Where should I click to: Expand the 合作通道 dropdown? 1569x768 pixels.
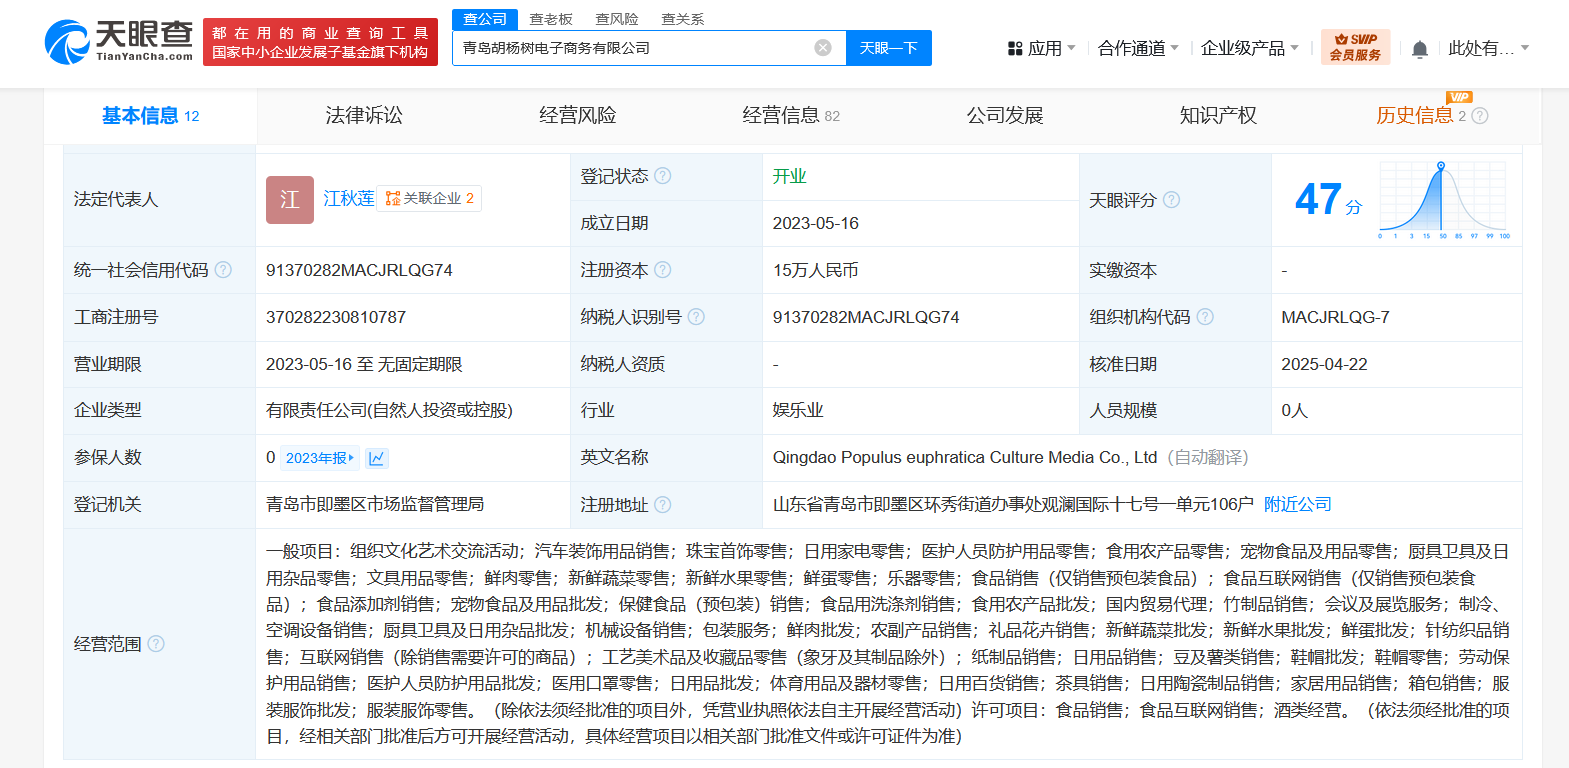(1138, 48)
